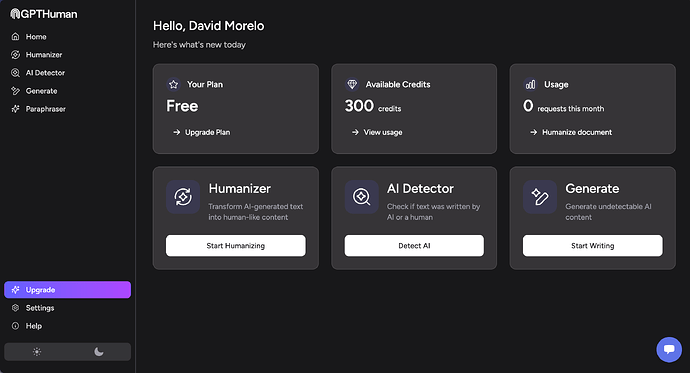The image size is (690, 373).
Task: Click the Here's what's new today subtitle
Action: pyautogui.click(x=199, y=45)
